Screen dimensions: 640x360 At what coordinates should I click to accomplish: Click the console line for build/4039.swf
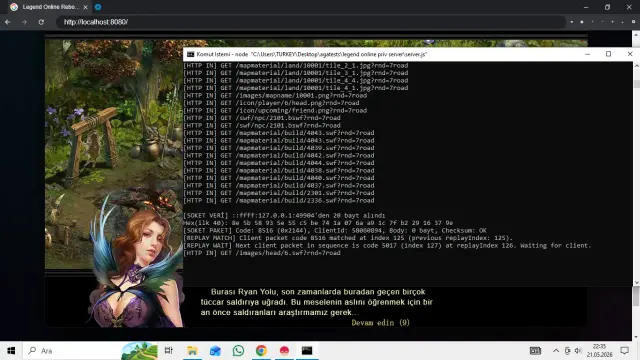click(279, 148)
